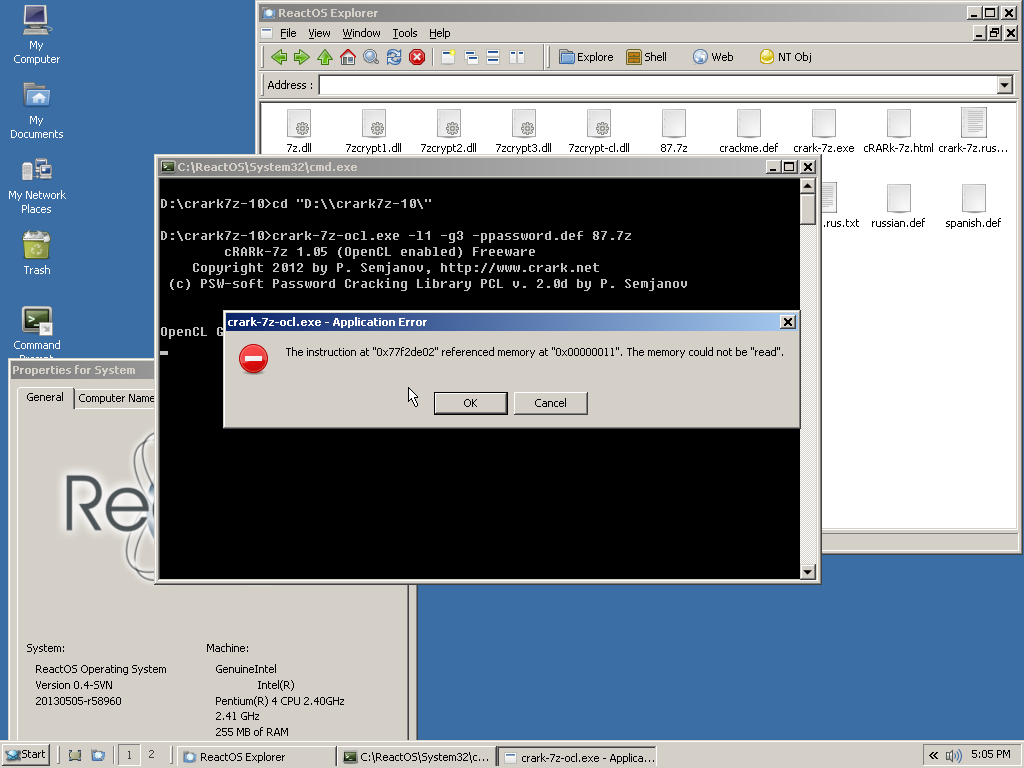Select the crackme.def file
1024x768 pixels.
(x=748, y=131)
